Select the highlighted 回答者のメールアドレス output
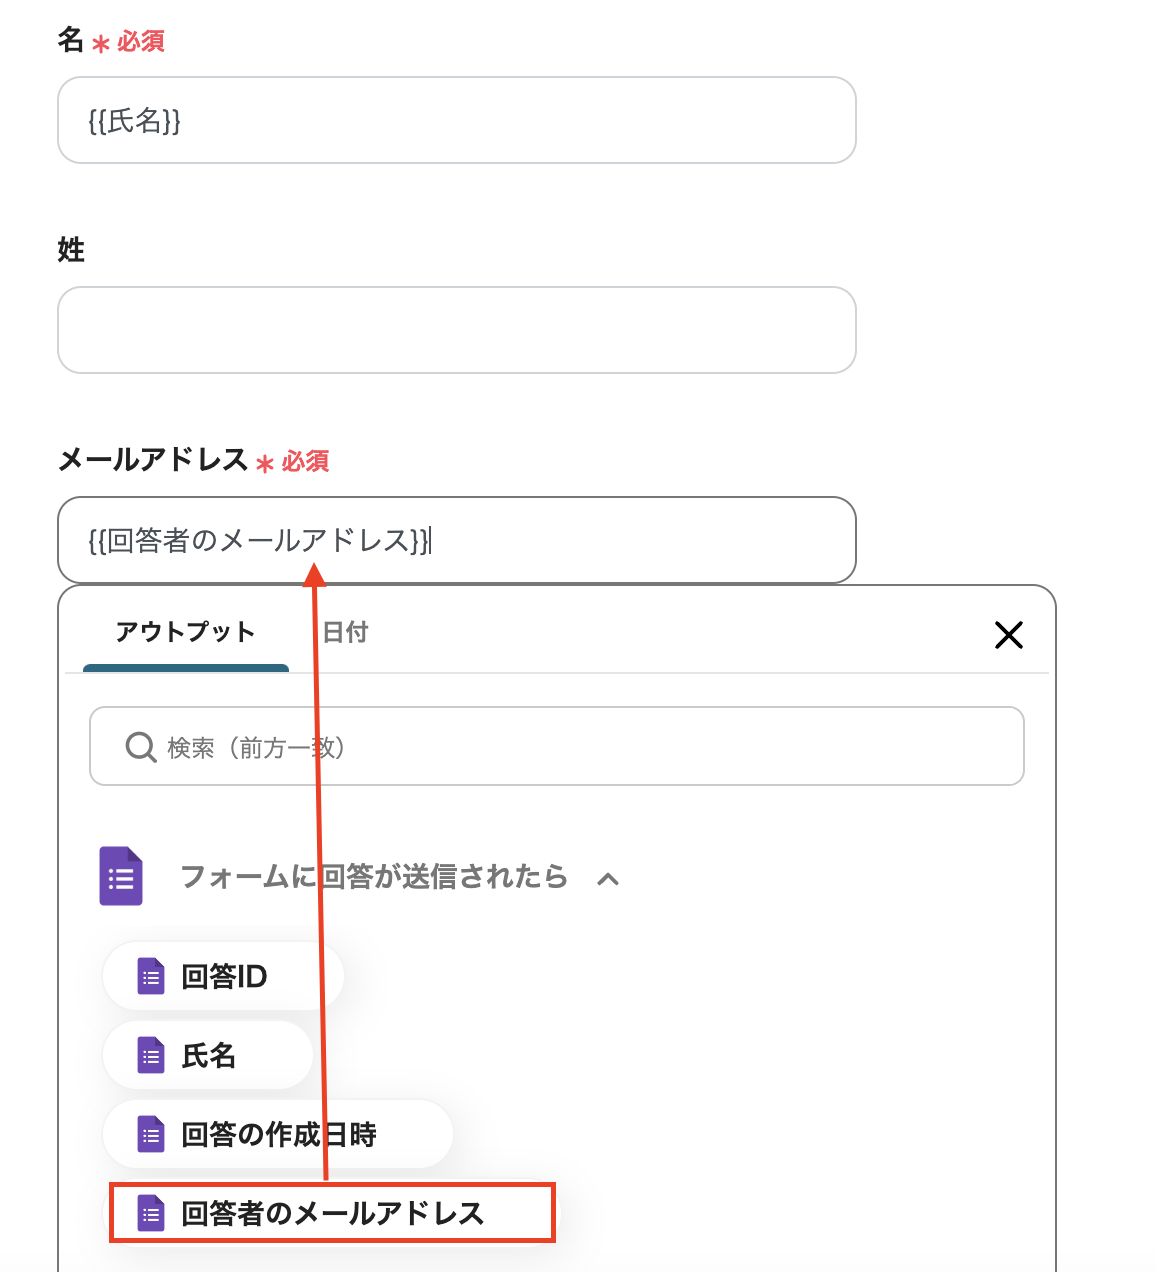This screenshot has width=1156, height=1272. tap(332, 1213)
